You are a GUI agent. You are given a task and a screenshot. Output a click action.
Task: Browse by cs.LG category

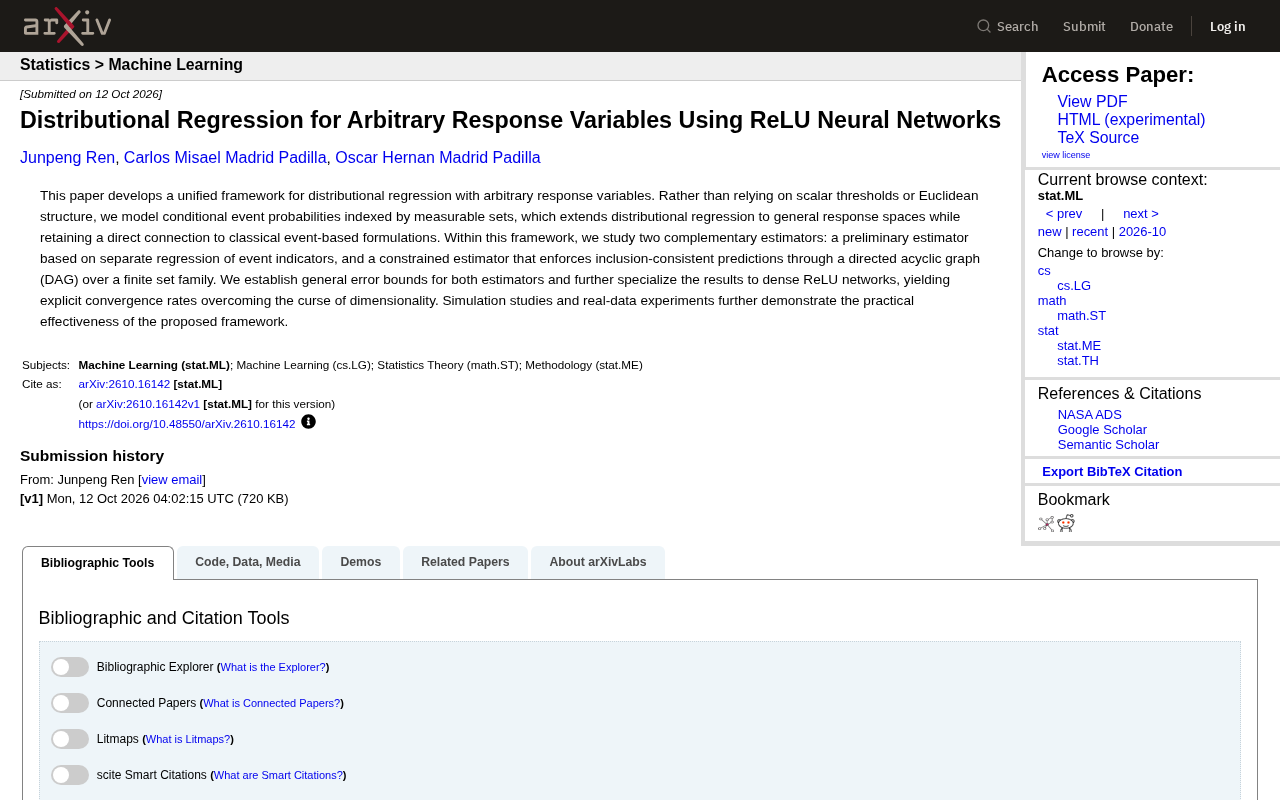[x=1074, y=286]
